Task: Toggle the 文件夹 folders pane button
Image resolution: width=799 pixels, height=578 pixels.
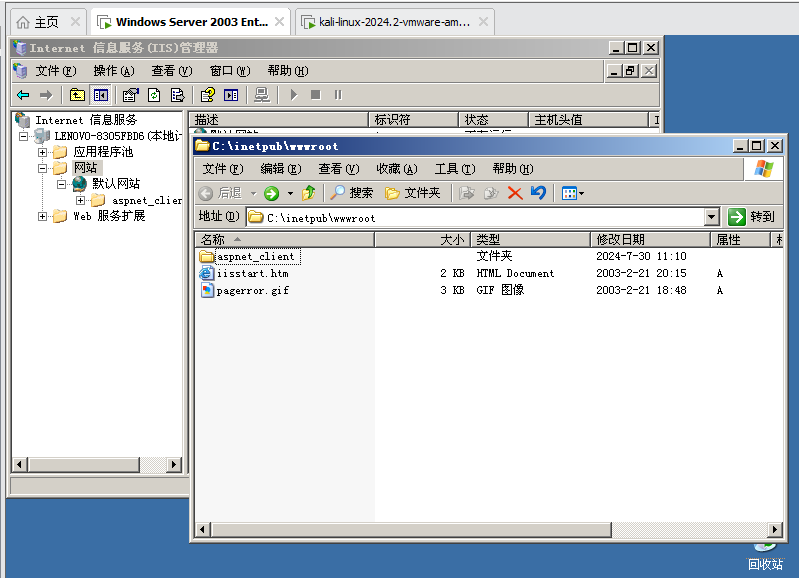Action: [x=413, y=193]
